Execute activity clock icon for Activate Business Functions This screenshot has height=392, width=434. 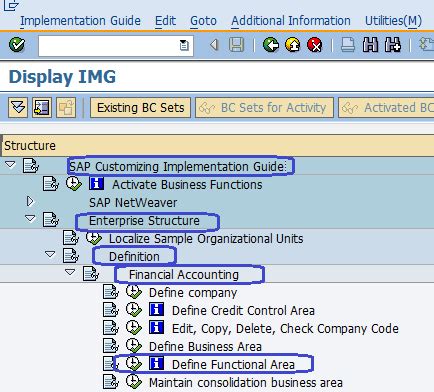click(74, 184)
